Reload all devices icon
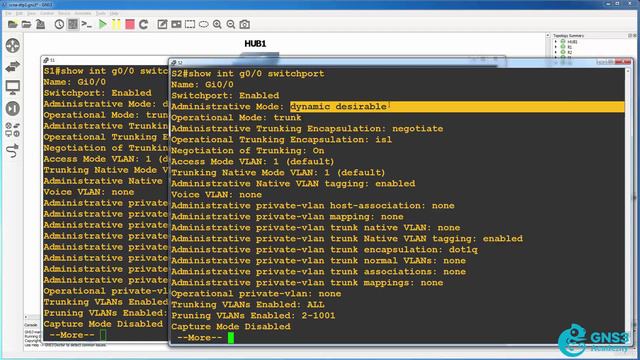Image resolution: width=640 pixels, height=360 pixels. [143, 24]
